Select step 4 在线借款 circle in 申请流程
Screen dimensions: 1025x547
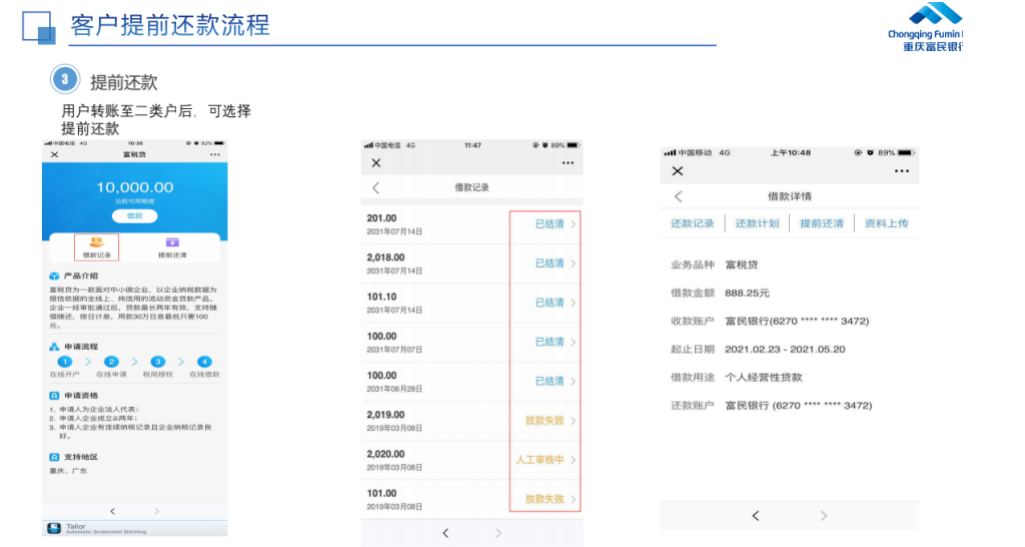[204, 361]
